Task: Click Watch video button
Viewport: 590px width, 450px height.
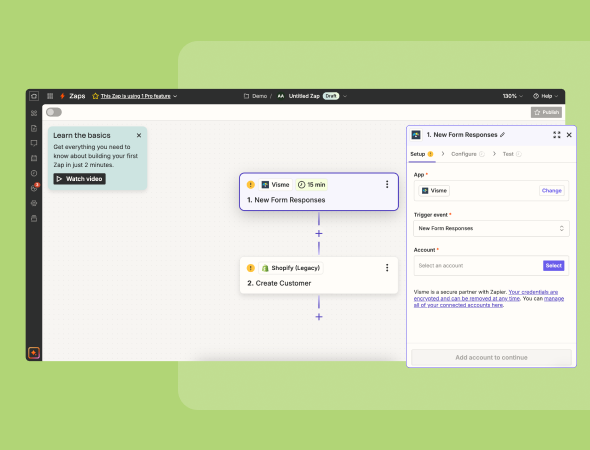Action: 79,179
